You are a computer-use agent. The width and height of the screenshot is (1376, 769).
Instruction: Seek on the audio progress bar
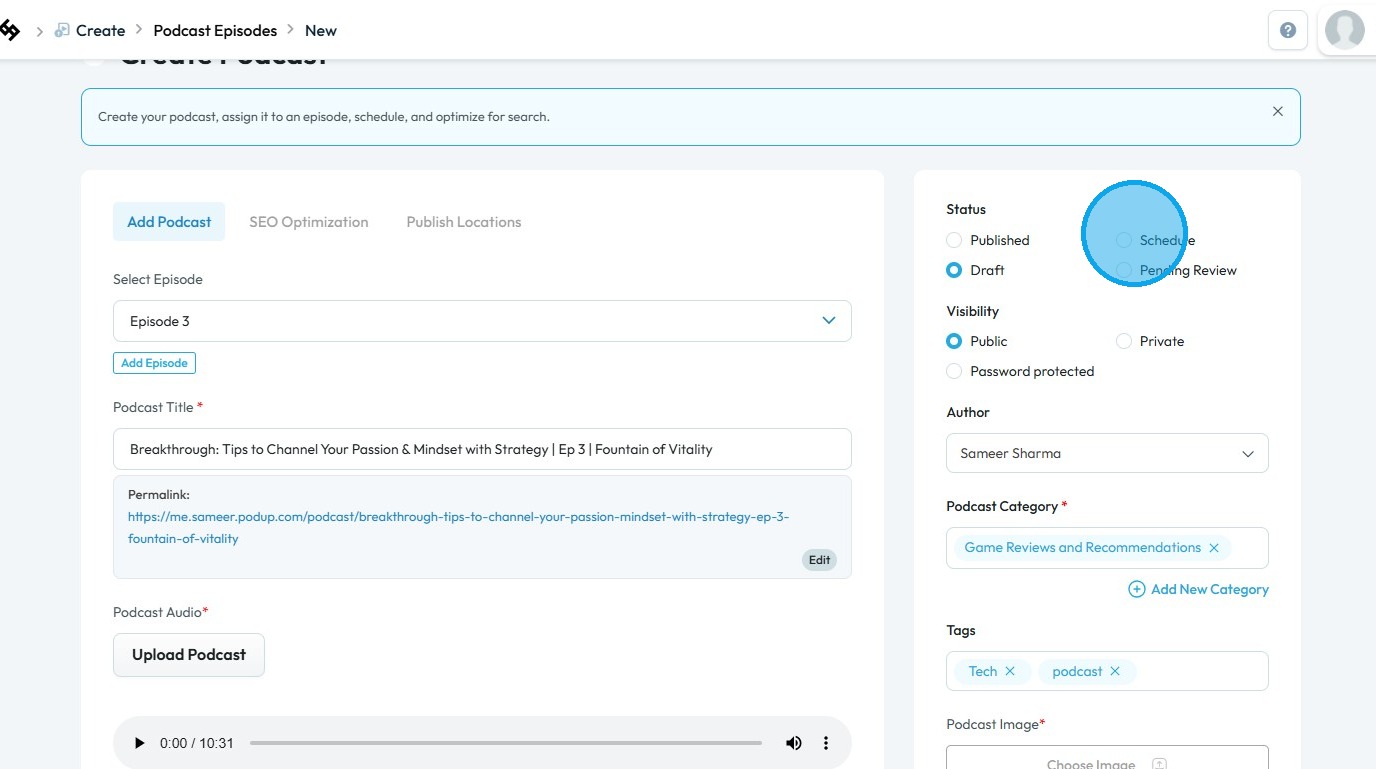[x=505, y=743]
